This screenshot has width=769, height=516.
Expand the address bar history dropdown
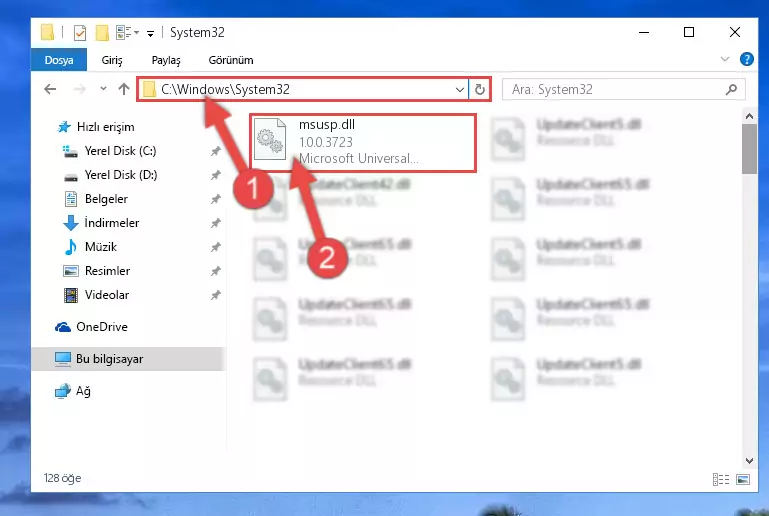(460, 89)
